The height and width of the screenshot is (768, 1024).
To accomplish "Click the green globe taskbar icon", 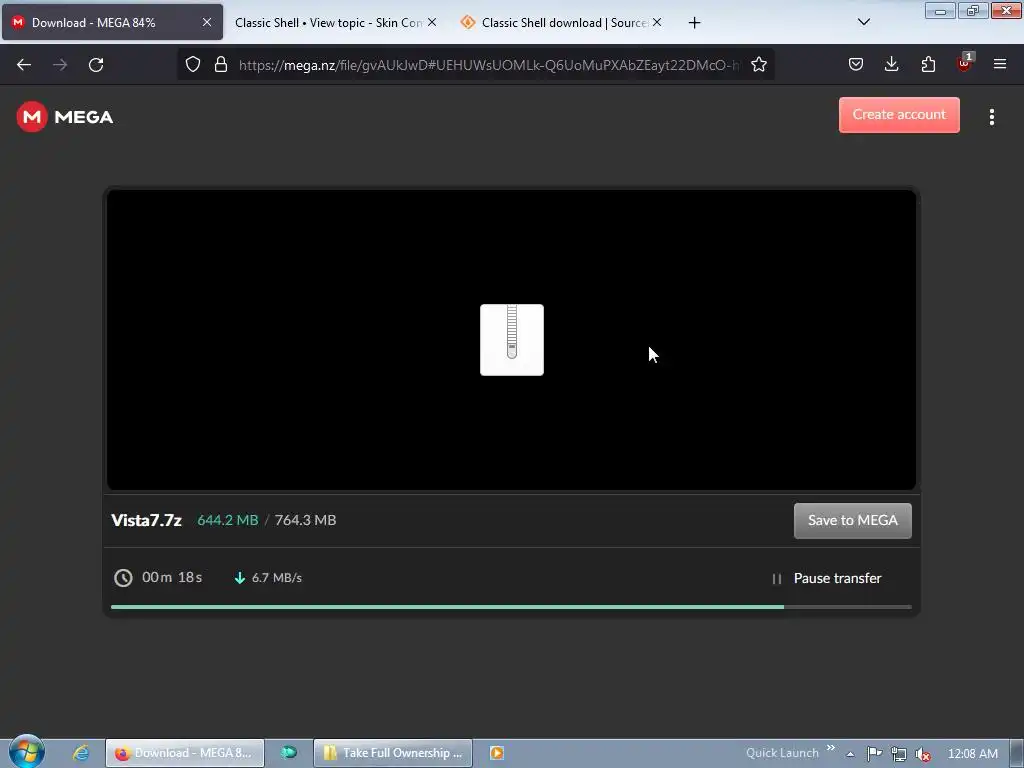I will 289,753.
